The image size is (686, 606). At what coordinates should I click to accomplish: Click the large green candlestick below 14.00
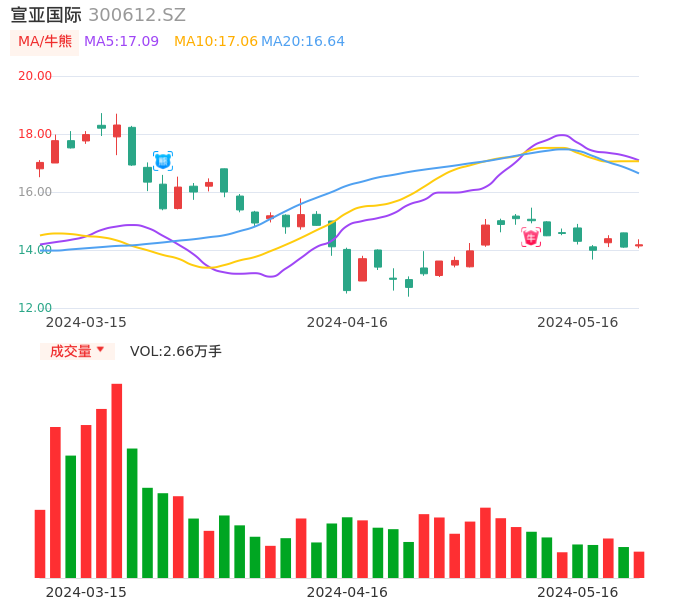coord(347,270)
